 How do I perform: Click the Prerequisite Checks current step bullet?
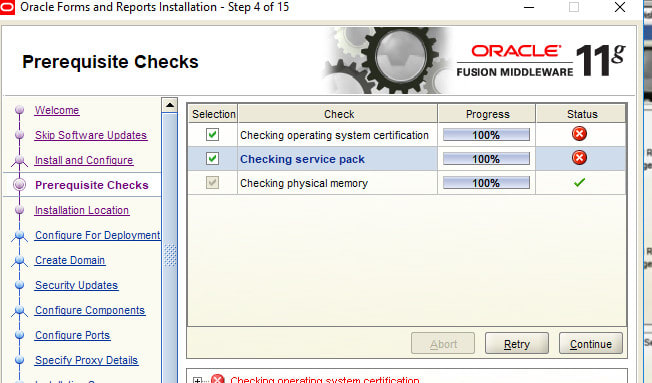click(x=19, y=185)
